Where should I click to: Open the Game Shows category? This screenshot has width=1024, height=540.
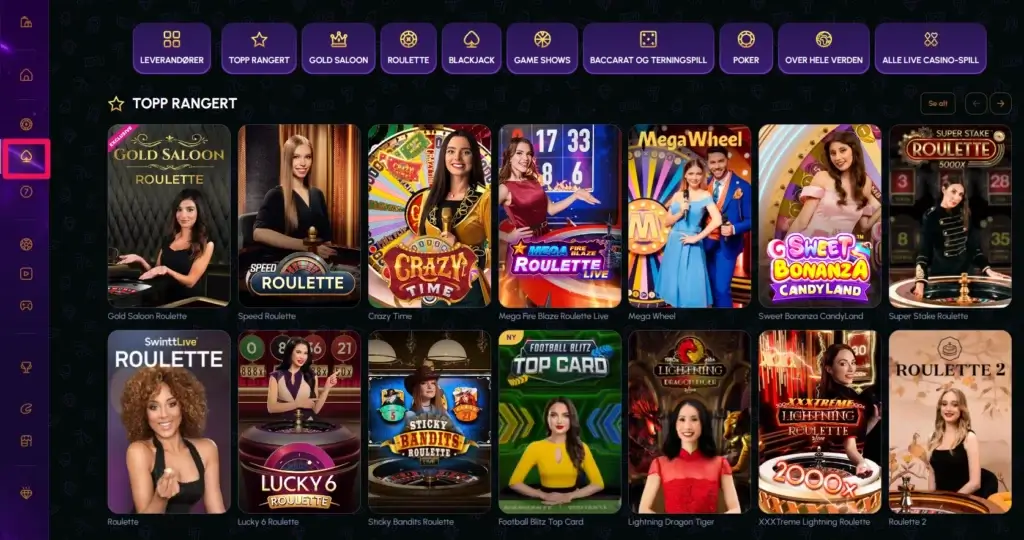[542, 48]
